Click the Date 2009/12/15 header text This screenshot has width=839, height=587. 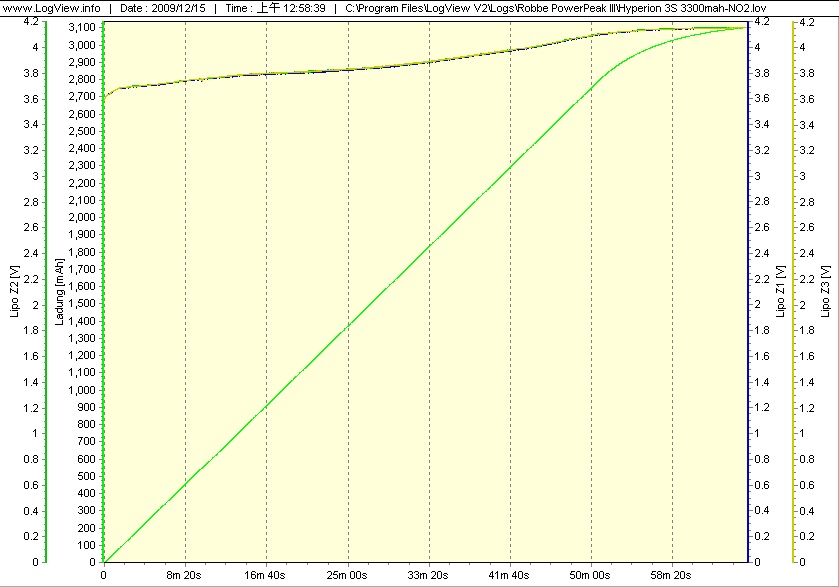click(161, 7)
